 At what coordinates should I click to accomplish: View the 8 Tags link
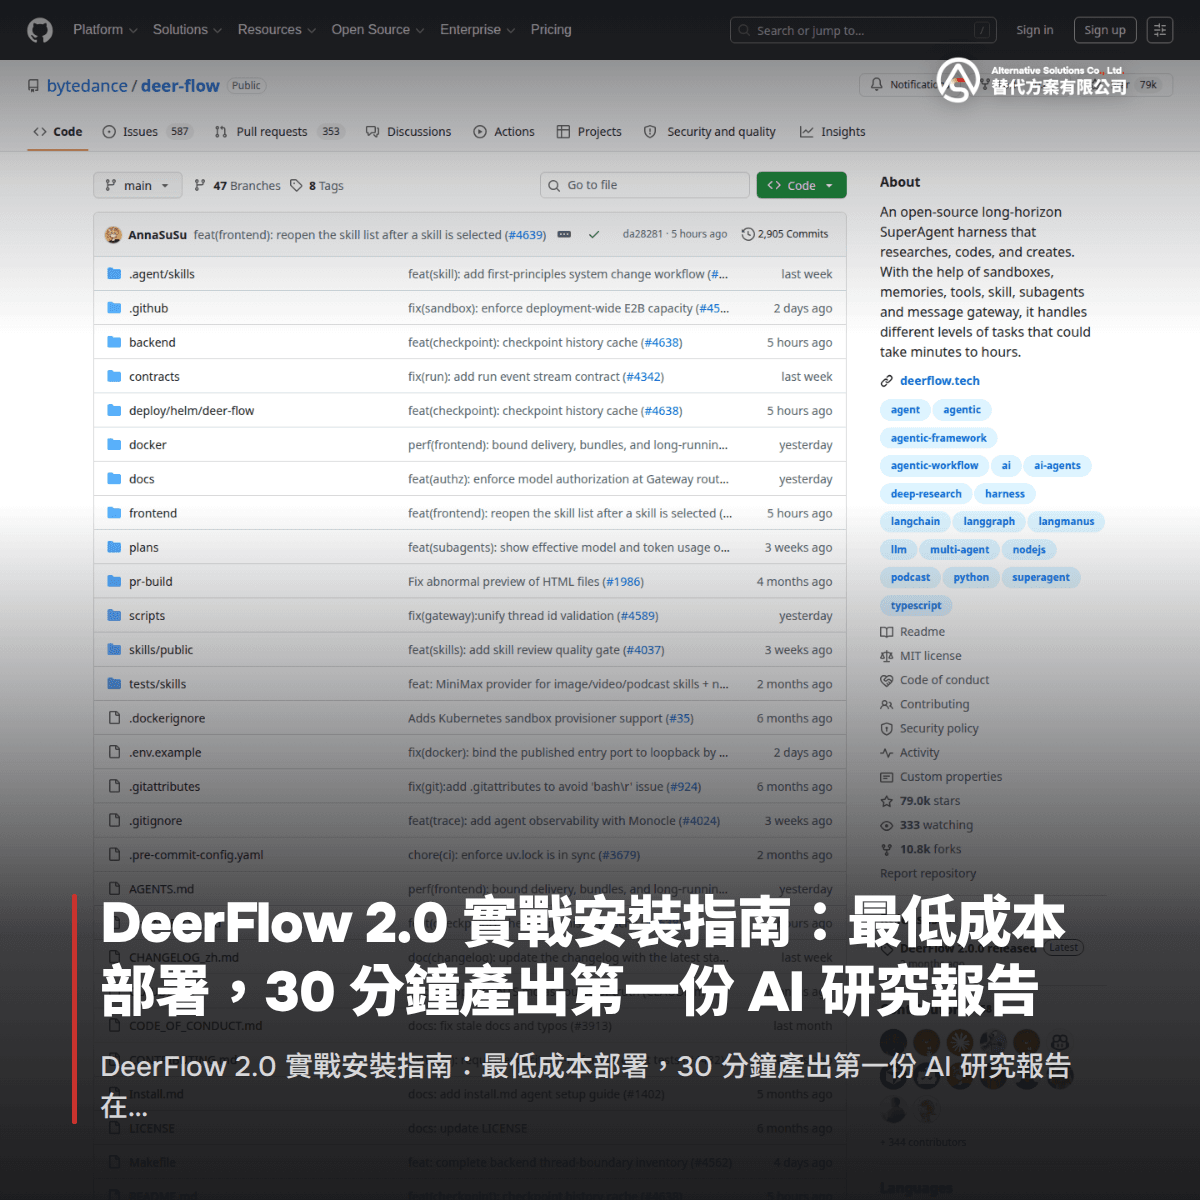(x=317, y=186)
